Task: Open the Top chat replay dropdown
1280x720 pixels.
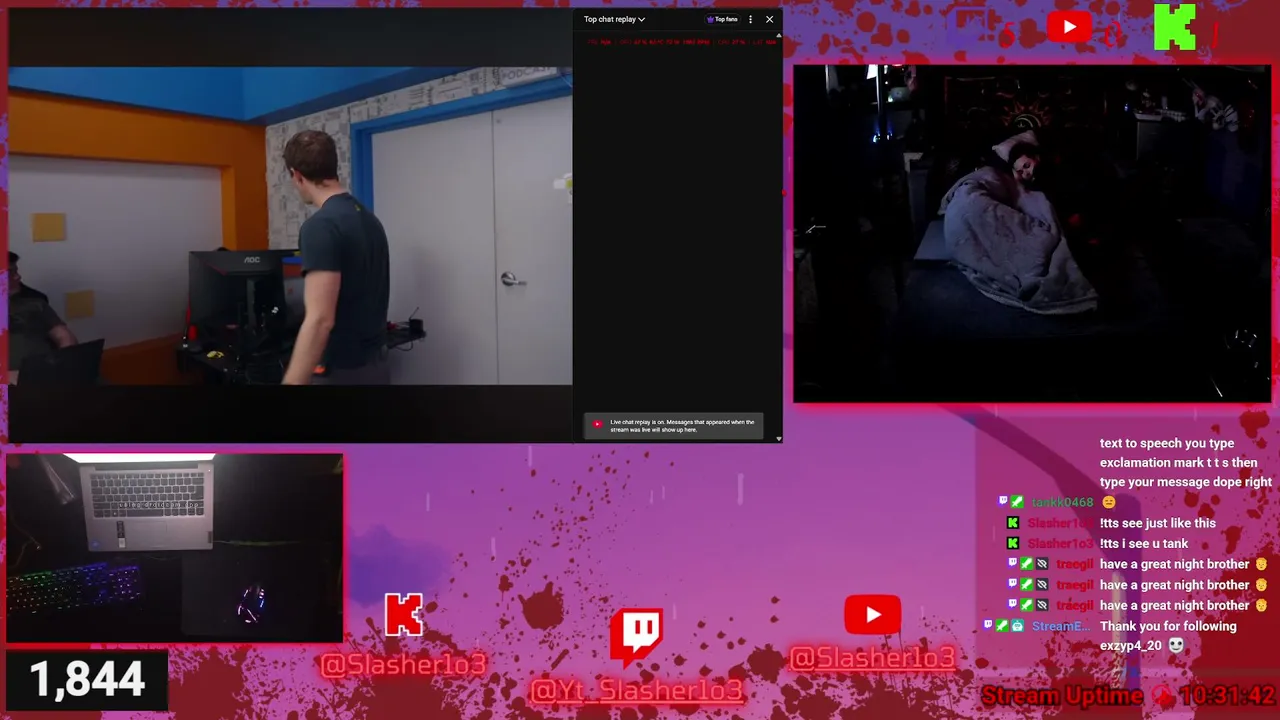Action: [x=614, y=19]
